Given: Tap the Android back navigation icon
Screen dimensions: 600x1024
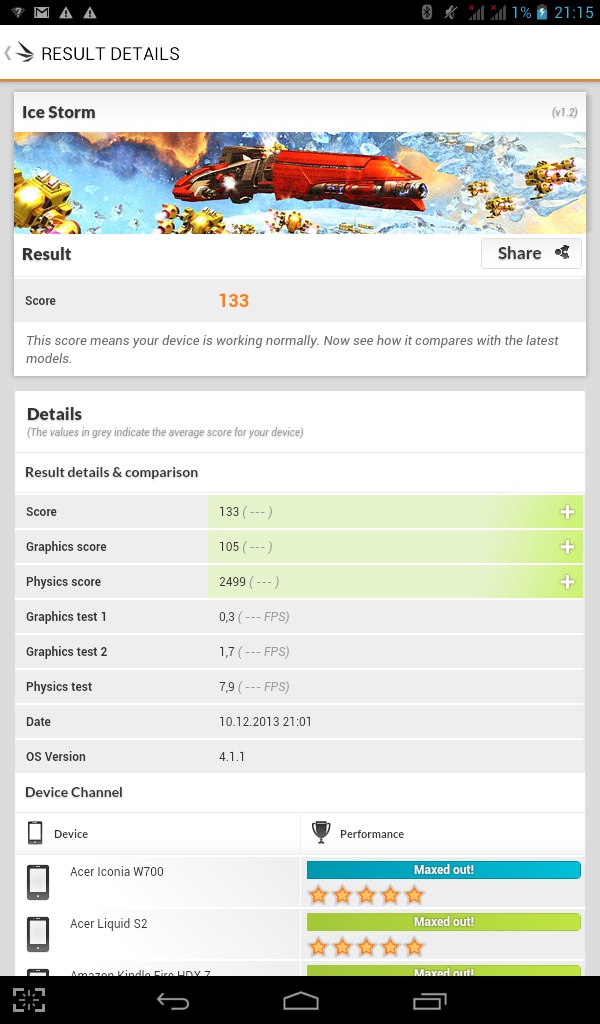Looking at the screenshot, I should 173,1000.
